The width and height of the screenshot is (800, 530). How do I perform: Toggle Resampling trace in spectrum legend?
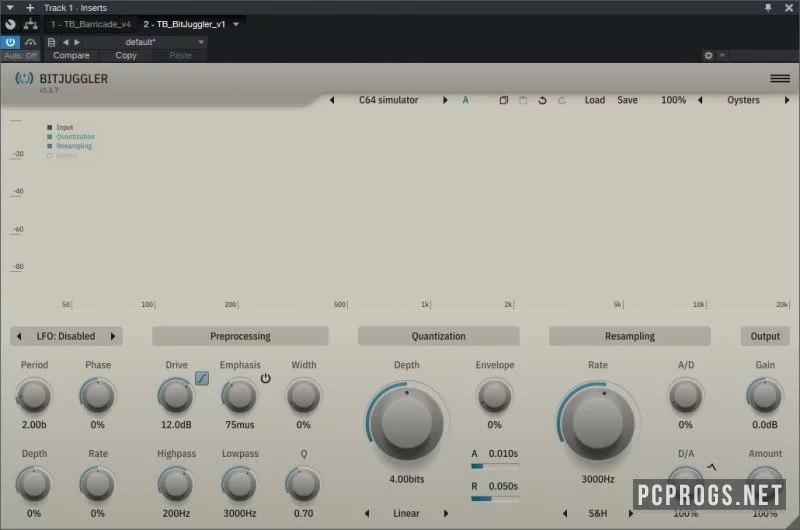[x=69, y=146]
